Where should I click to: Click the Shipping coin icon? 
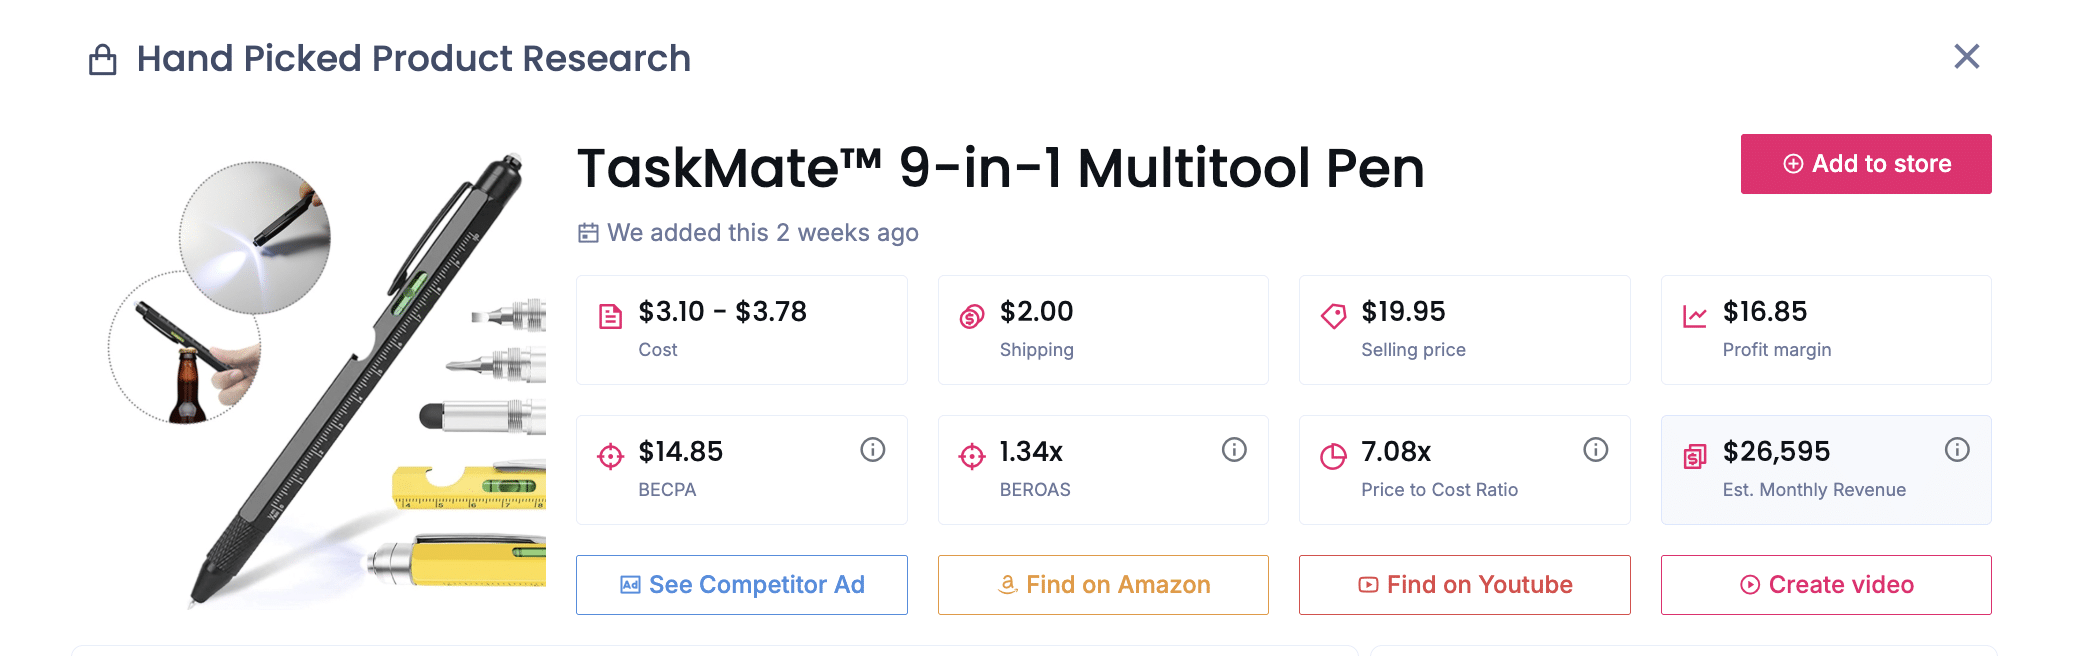972,317
